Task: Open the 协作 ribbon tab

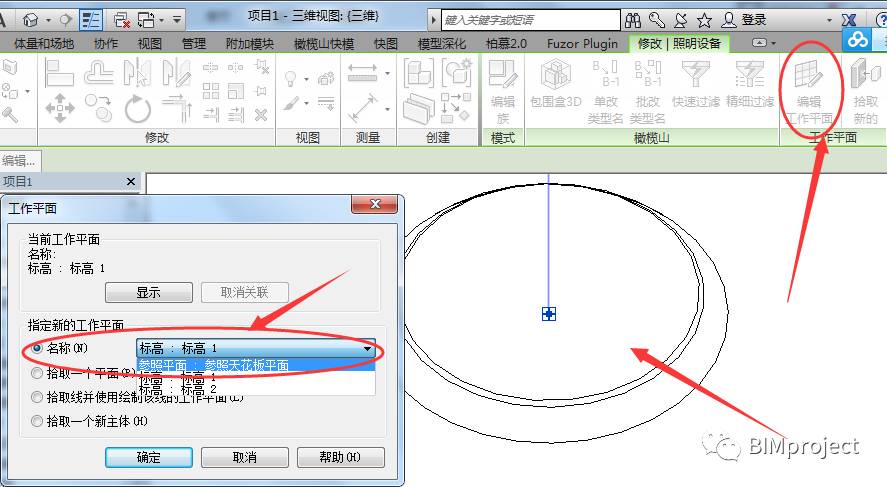Action: (106, 44)
